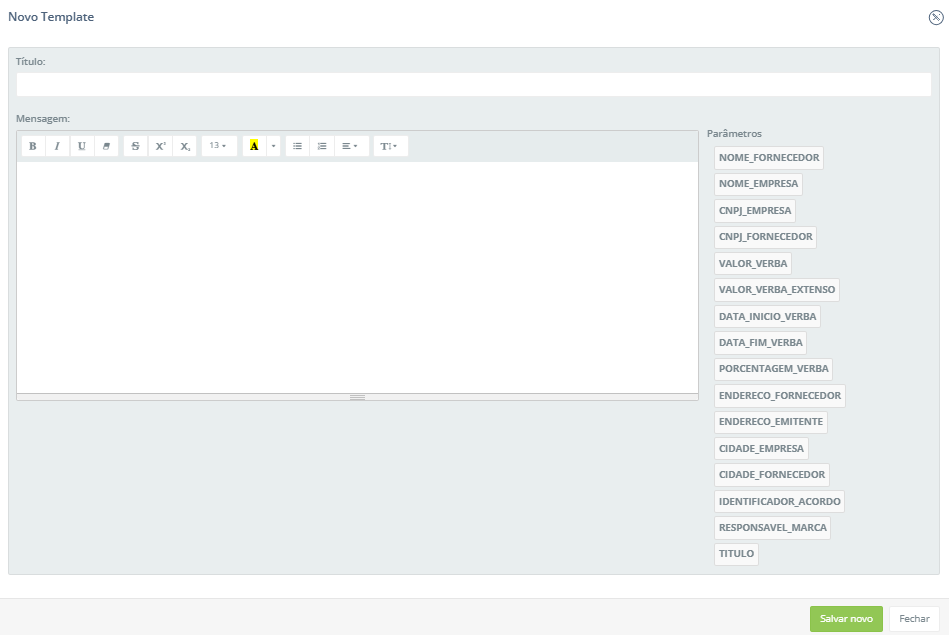949x635 pixels.
Task: Click the Salvar novo button
Action: [x=846, y=619]
